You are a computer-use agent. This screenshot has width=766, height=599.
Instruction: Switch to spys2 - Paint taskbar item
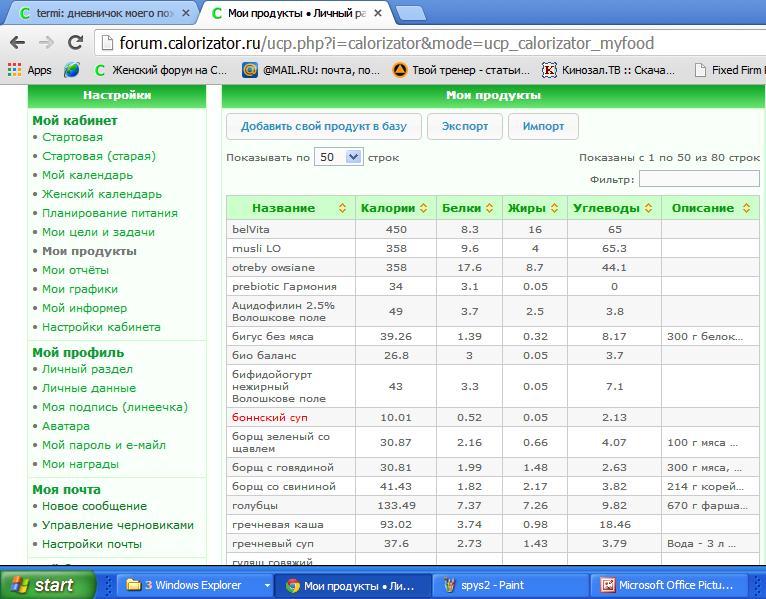point(511,585)
